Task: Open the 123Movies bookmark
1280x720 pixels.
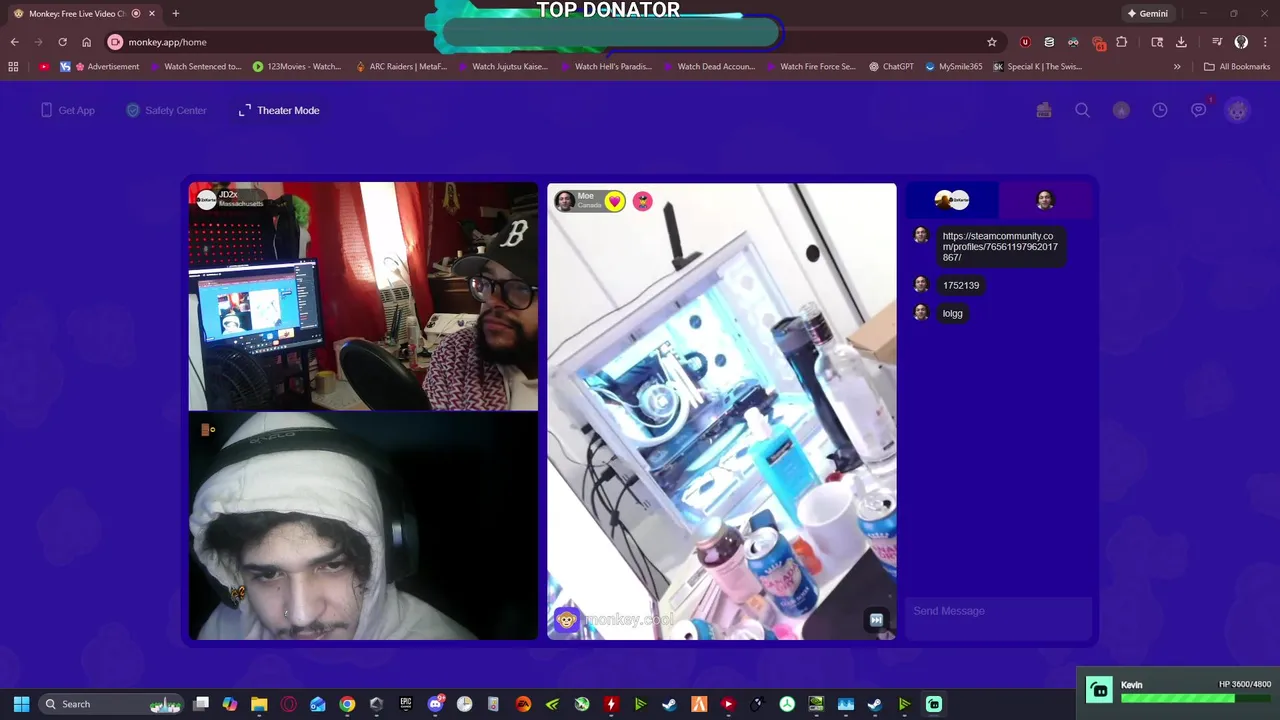Action: (297, 67)
